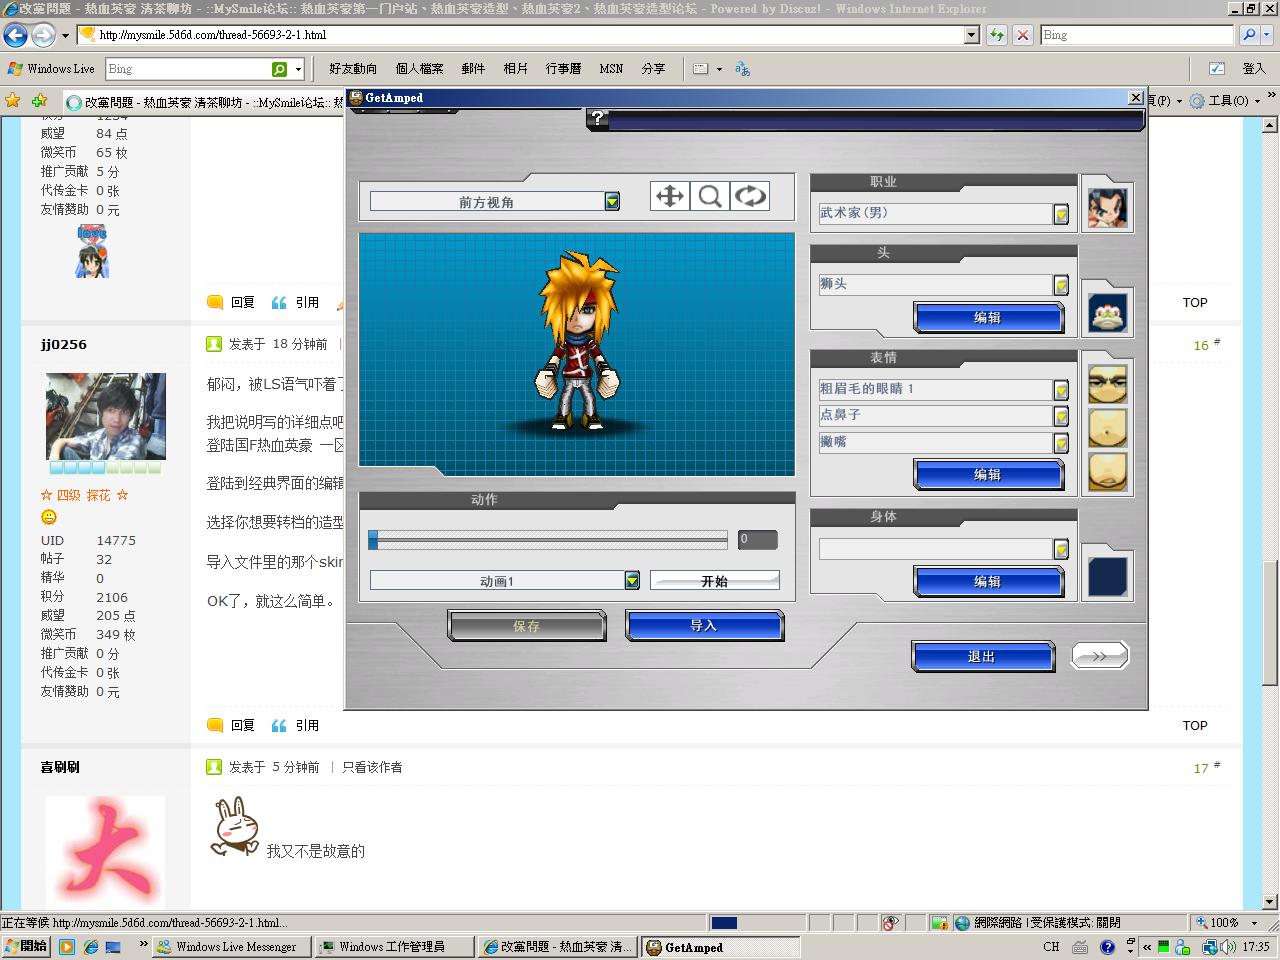Open 相片 in Windows Live toolbar
This screenshot has height=960, width=1280.
[x=516, y=69]
